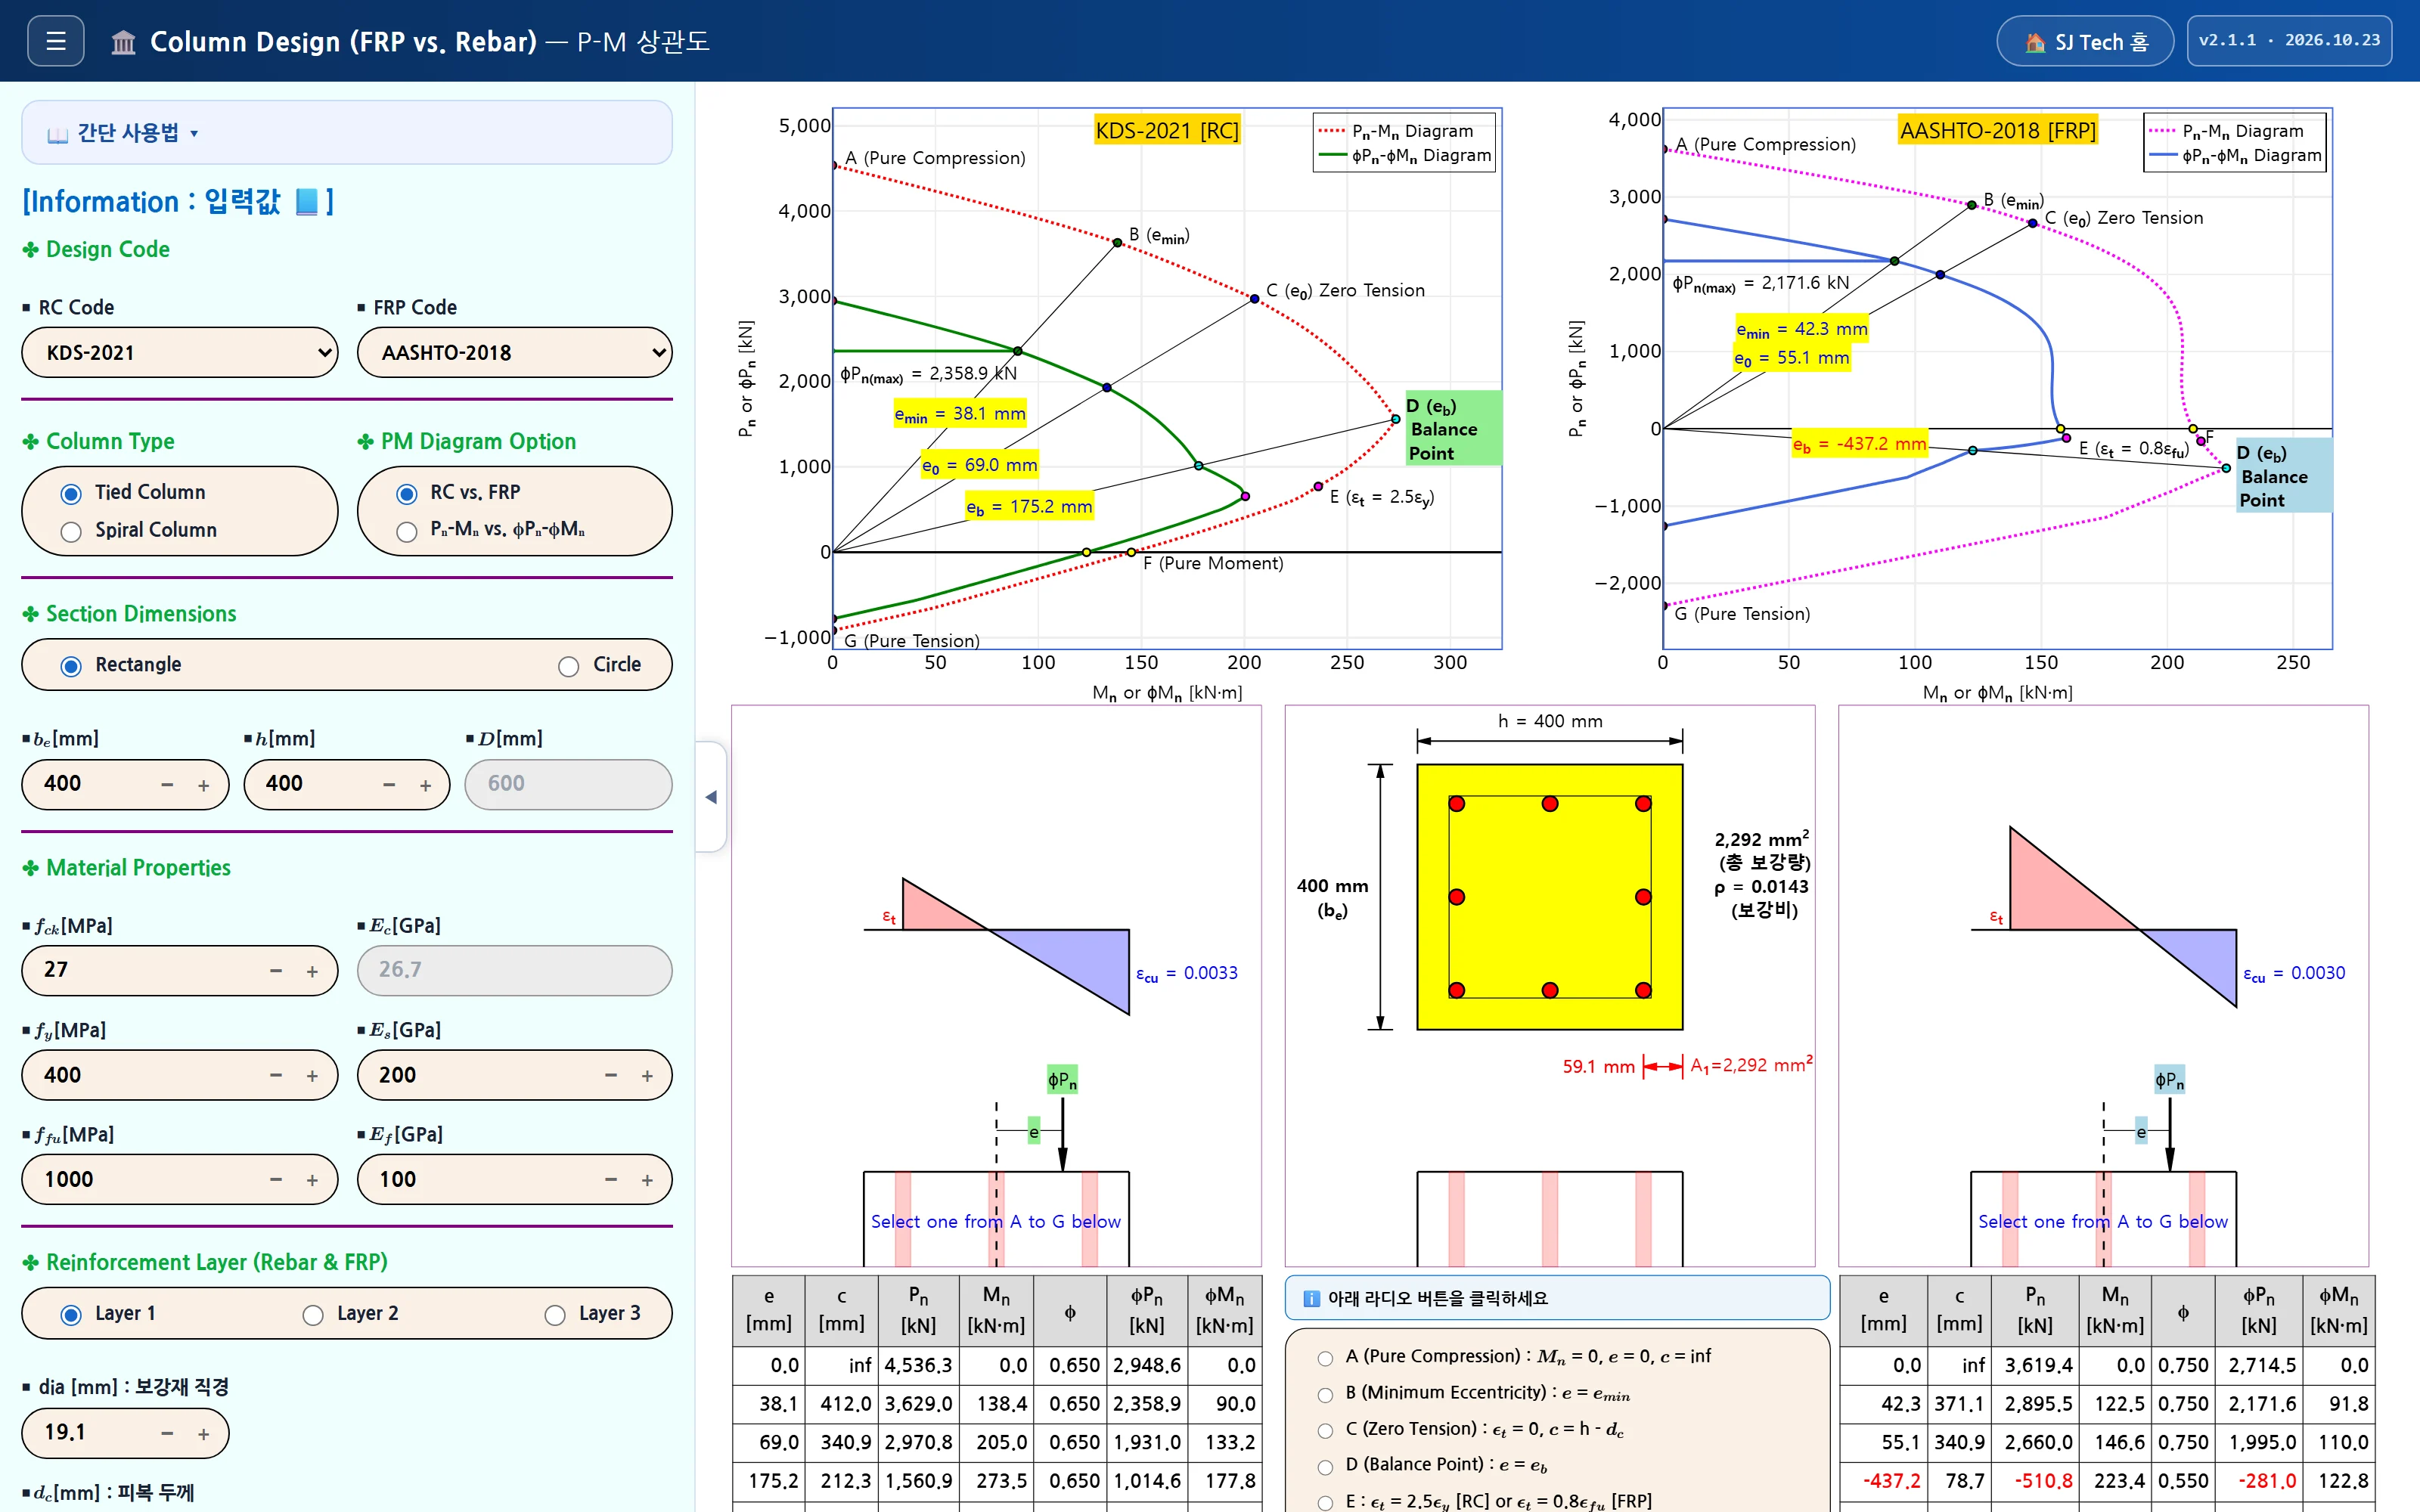Select point B (Minimum Eccentricity) option

coord(1325,1394)
